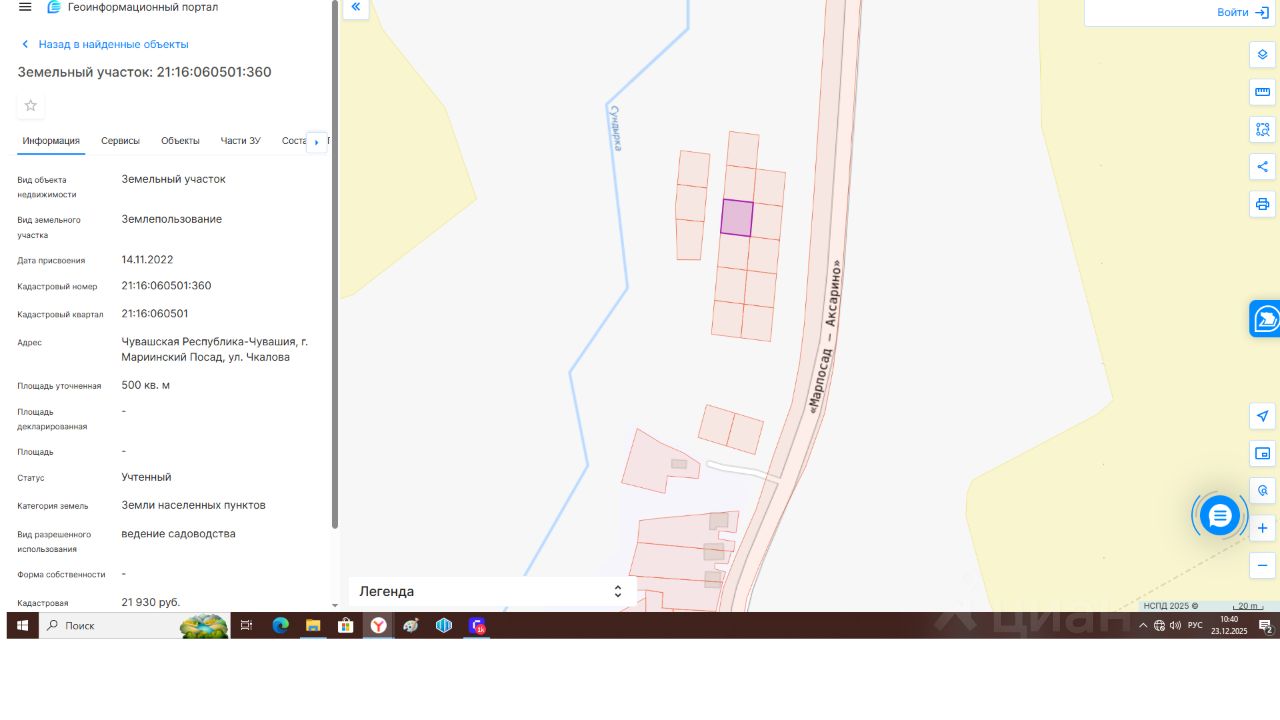This screenshot has height=720, width=1280.
Task: Open the Windows Start menu
Action: point(22,626)
